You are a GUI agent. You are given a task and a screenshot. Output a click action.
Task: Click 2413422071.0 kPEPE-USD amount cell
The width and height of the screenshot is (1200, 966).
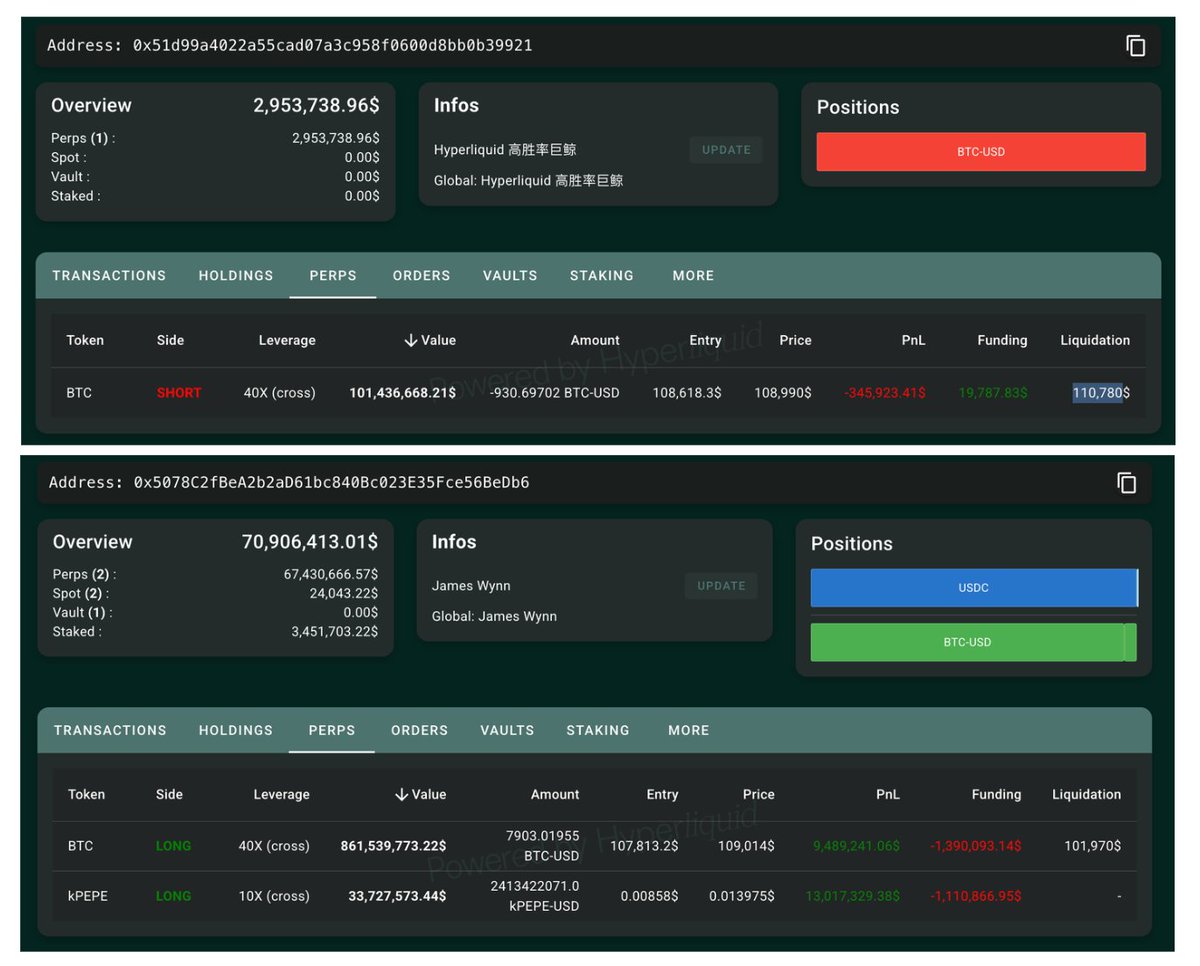535,896
